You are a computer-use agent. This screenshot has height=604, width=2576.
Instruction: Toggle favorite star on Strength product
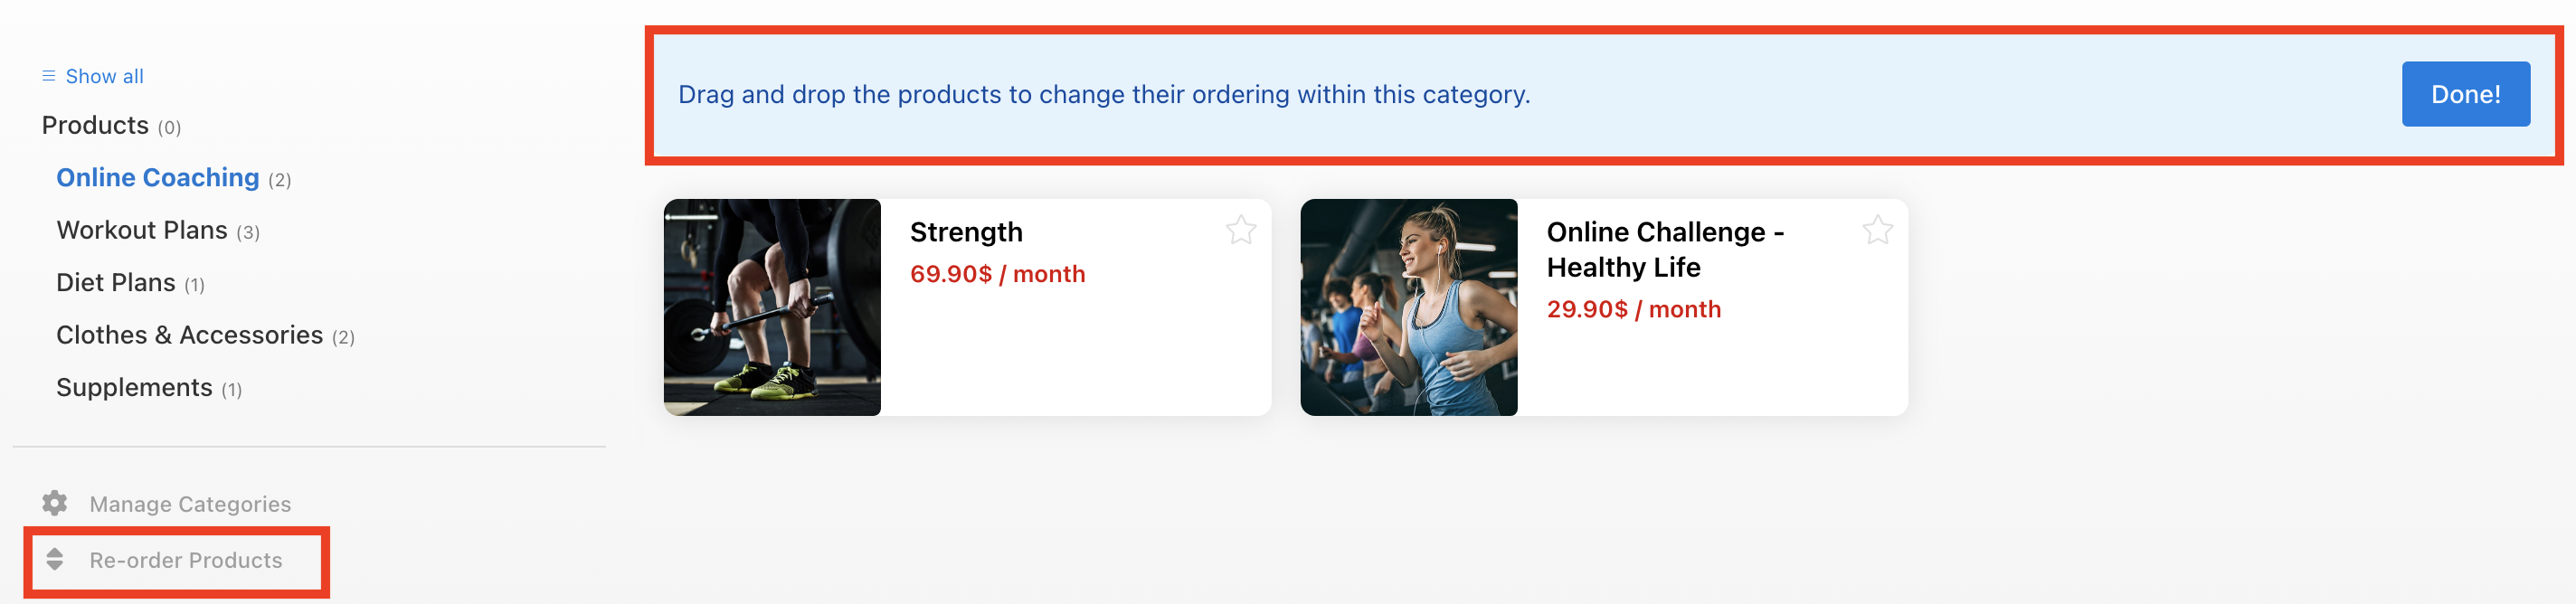coord(1240,230)
